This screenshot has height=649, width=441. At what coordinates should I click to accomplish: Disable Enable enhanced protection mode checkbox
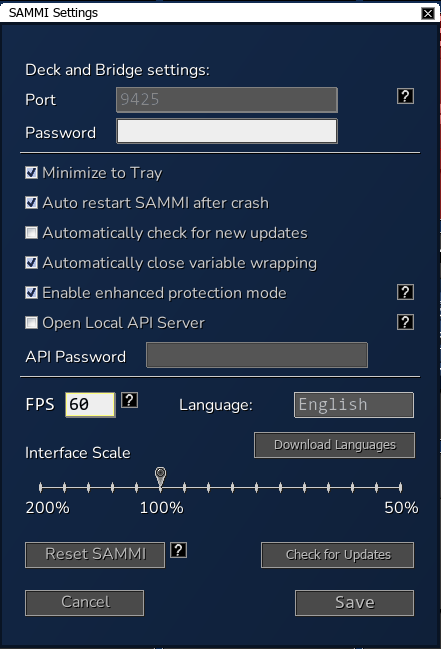[x=31, y=293]
